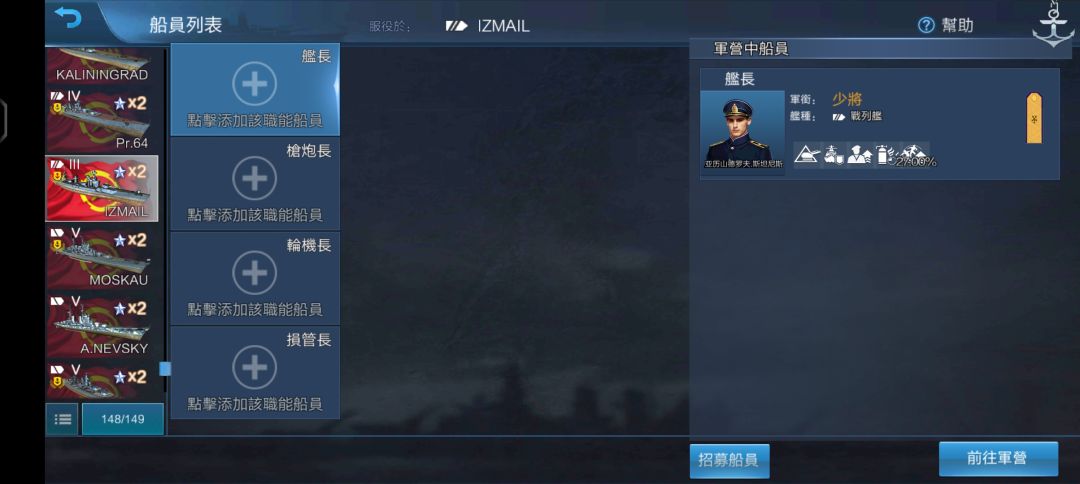
Task: Select the KALININGRAD ship
Action: [102, 65]
